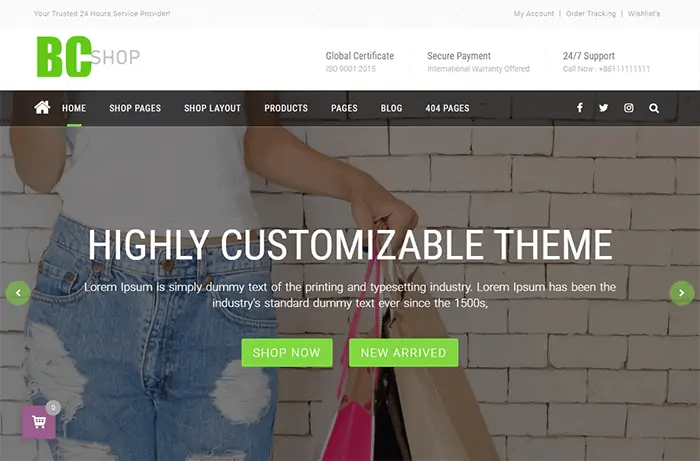Advance to next slide with right arrow
700x461 pixels.
coord(682,293)
